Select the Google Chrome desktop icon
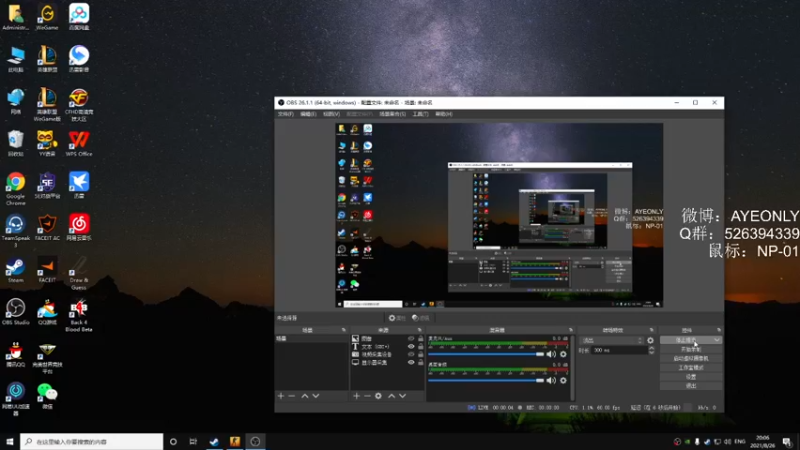This screenshot has height=450, width=800. click(x=16, y=189)
